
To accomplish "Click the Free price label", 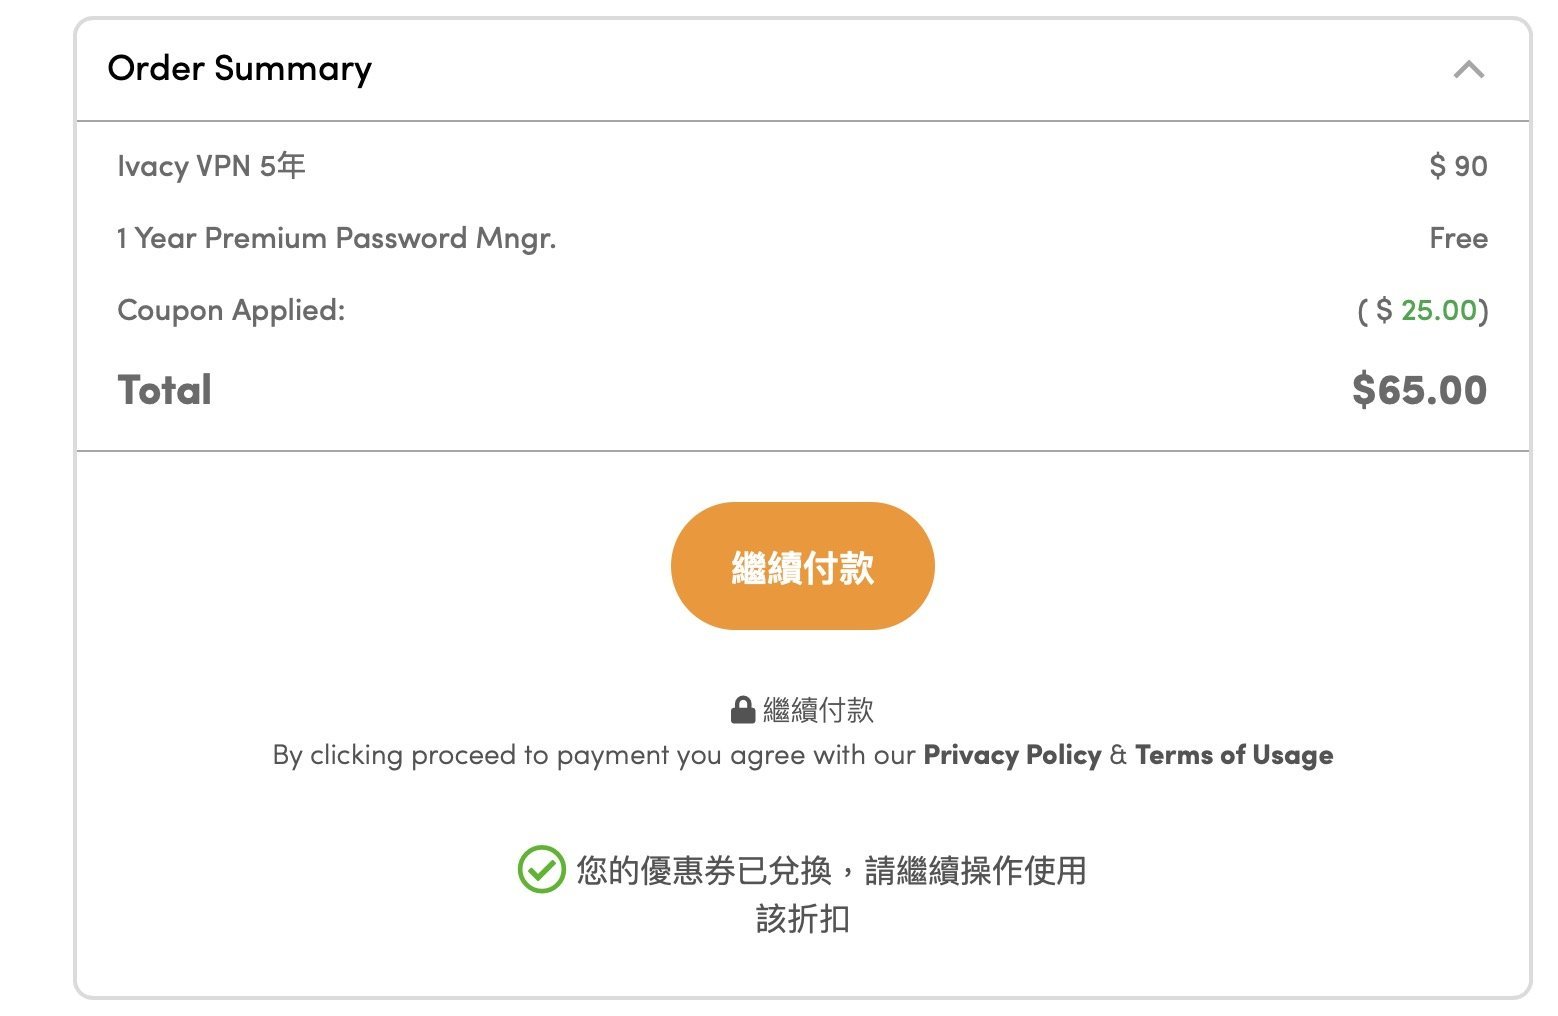I will tap(1458, 238).
